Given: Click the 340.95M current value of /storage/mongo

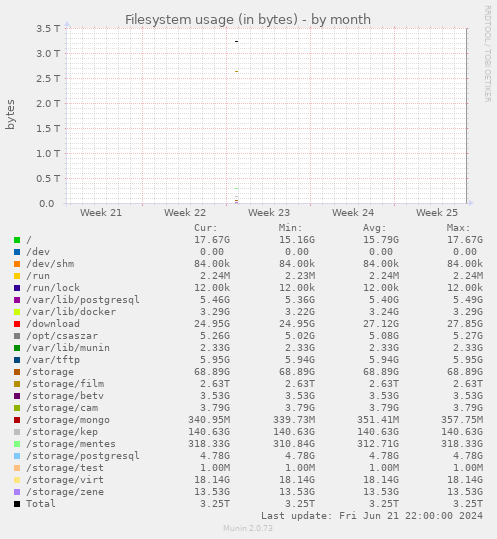Looking at the screenshot, I should pos(209,420).
